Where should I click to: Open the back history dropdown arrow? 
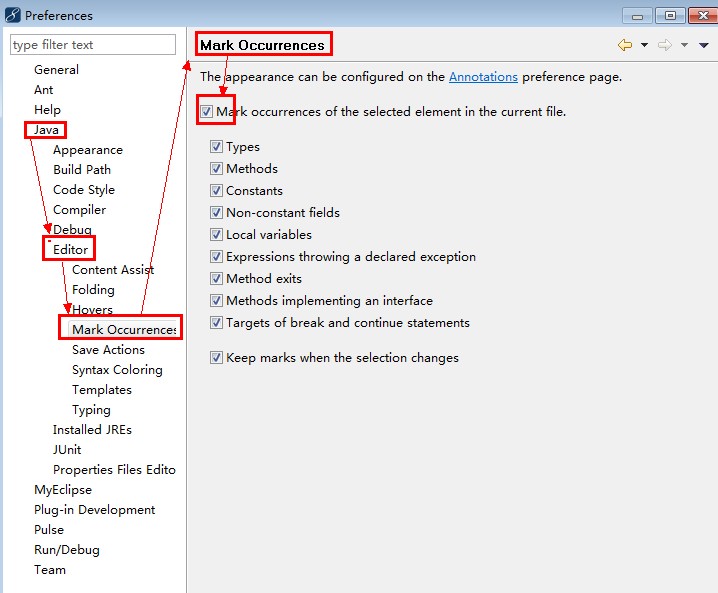click(x=644, y=45)
